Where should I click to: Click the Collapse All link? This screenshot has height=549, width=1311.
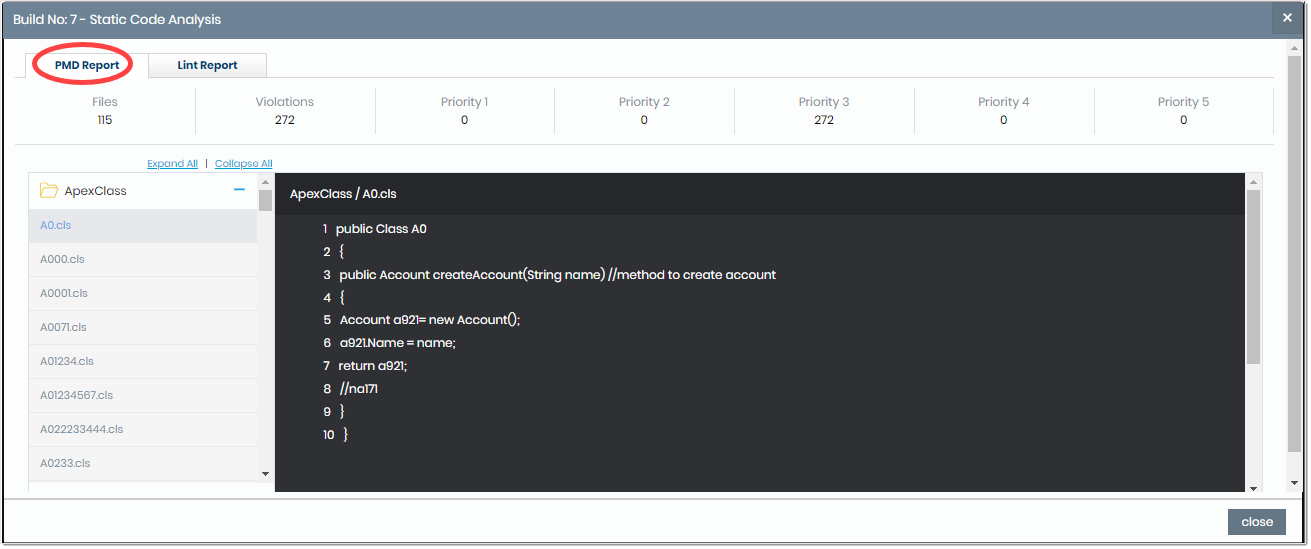pos(243,164)
